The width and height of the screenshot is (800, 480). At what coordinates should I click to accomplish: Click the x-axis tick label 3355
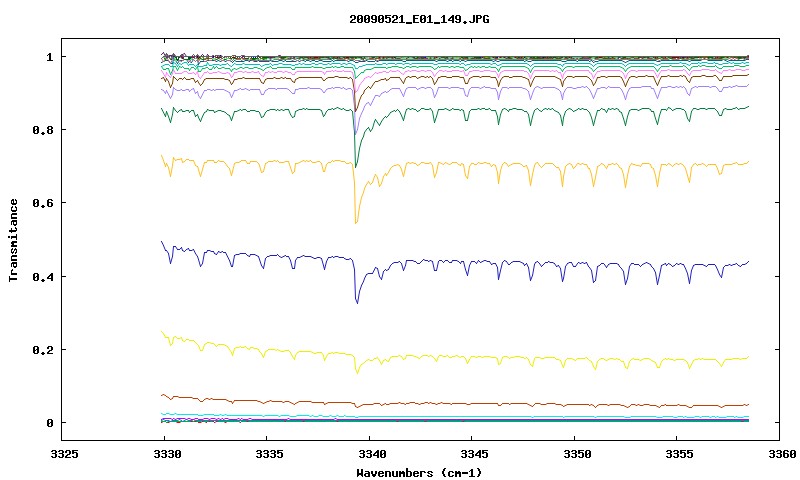(680, 453)
